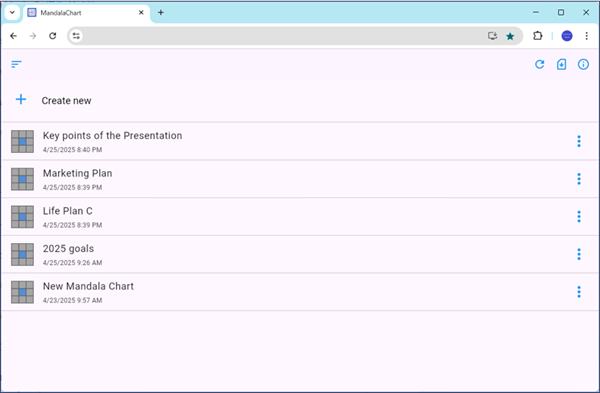Open the Marketing Plan more options menu
This screenshot has width=600, height=393.
click(579, 179)
